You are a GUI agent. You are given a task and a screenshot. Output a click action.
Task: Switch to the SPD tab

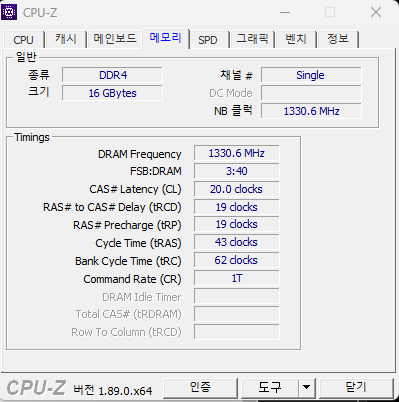click(x=208, y=40)
